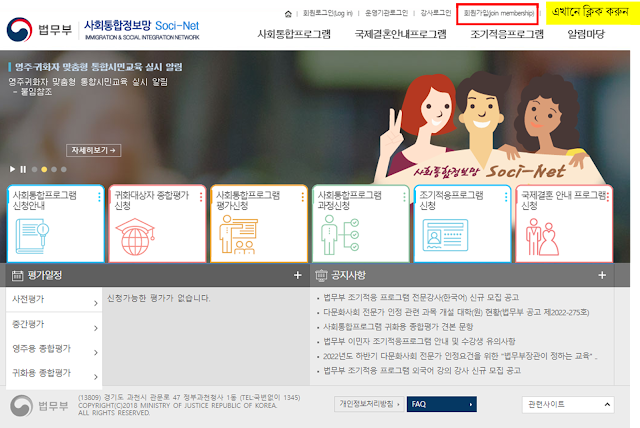
Task: Click the plus icon beside 공지사항
Action: (601, 275)
